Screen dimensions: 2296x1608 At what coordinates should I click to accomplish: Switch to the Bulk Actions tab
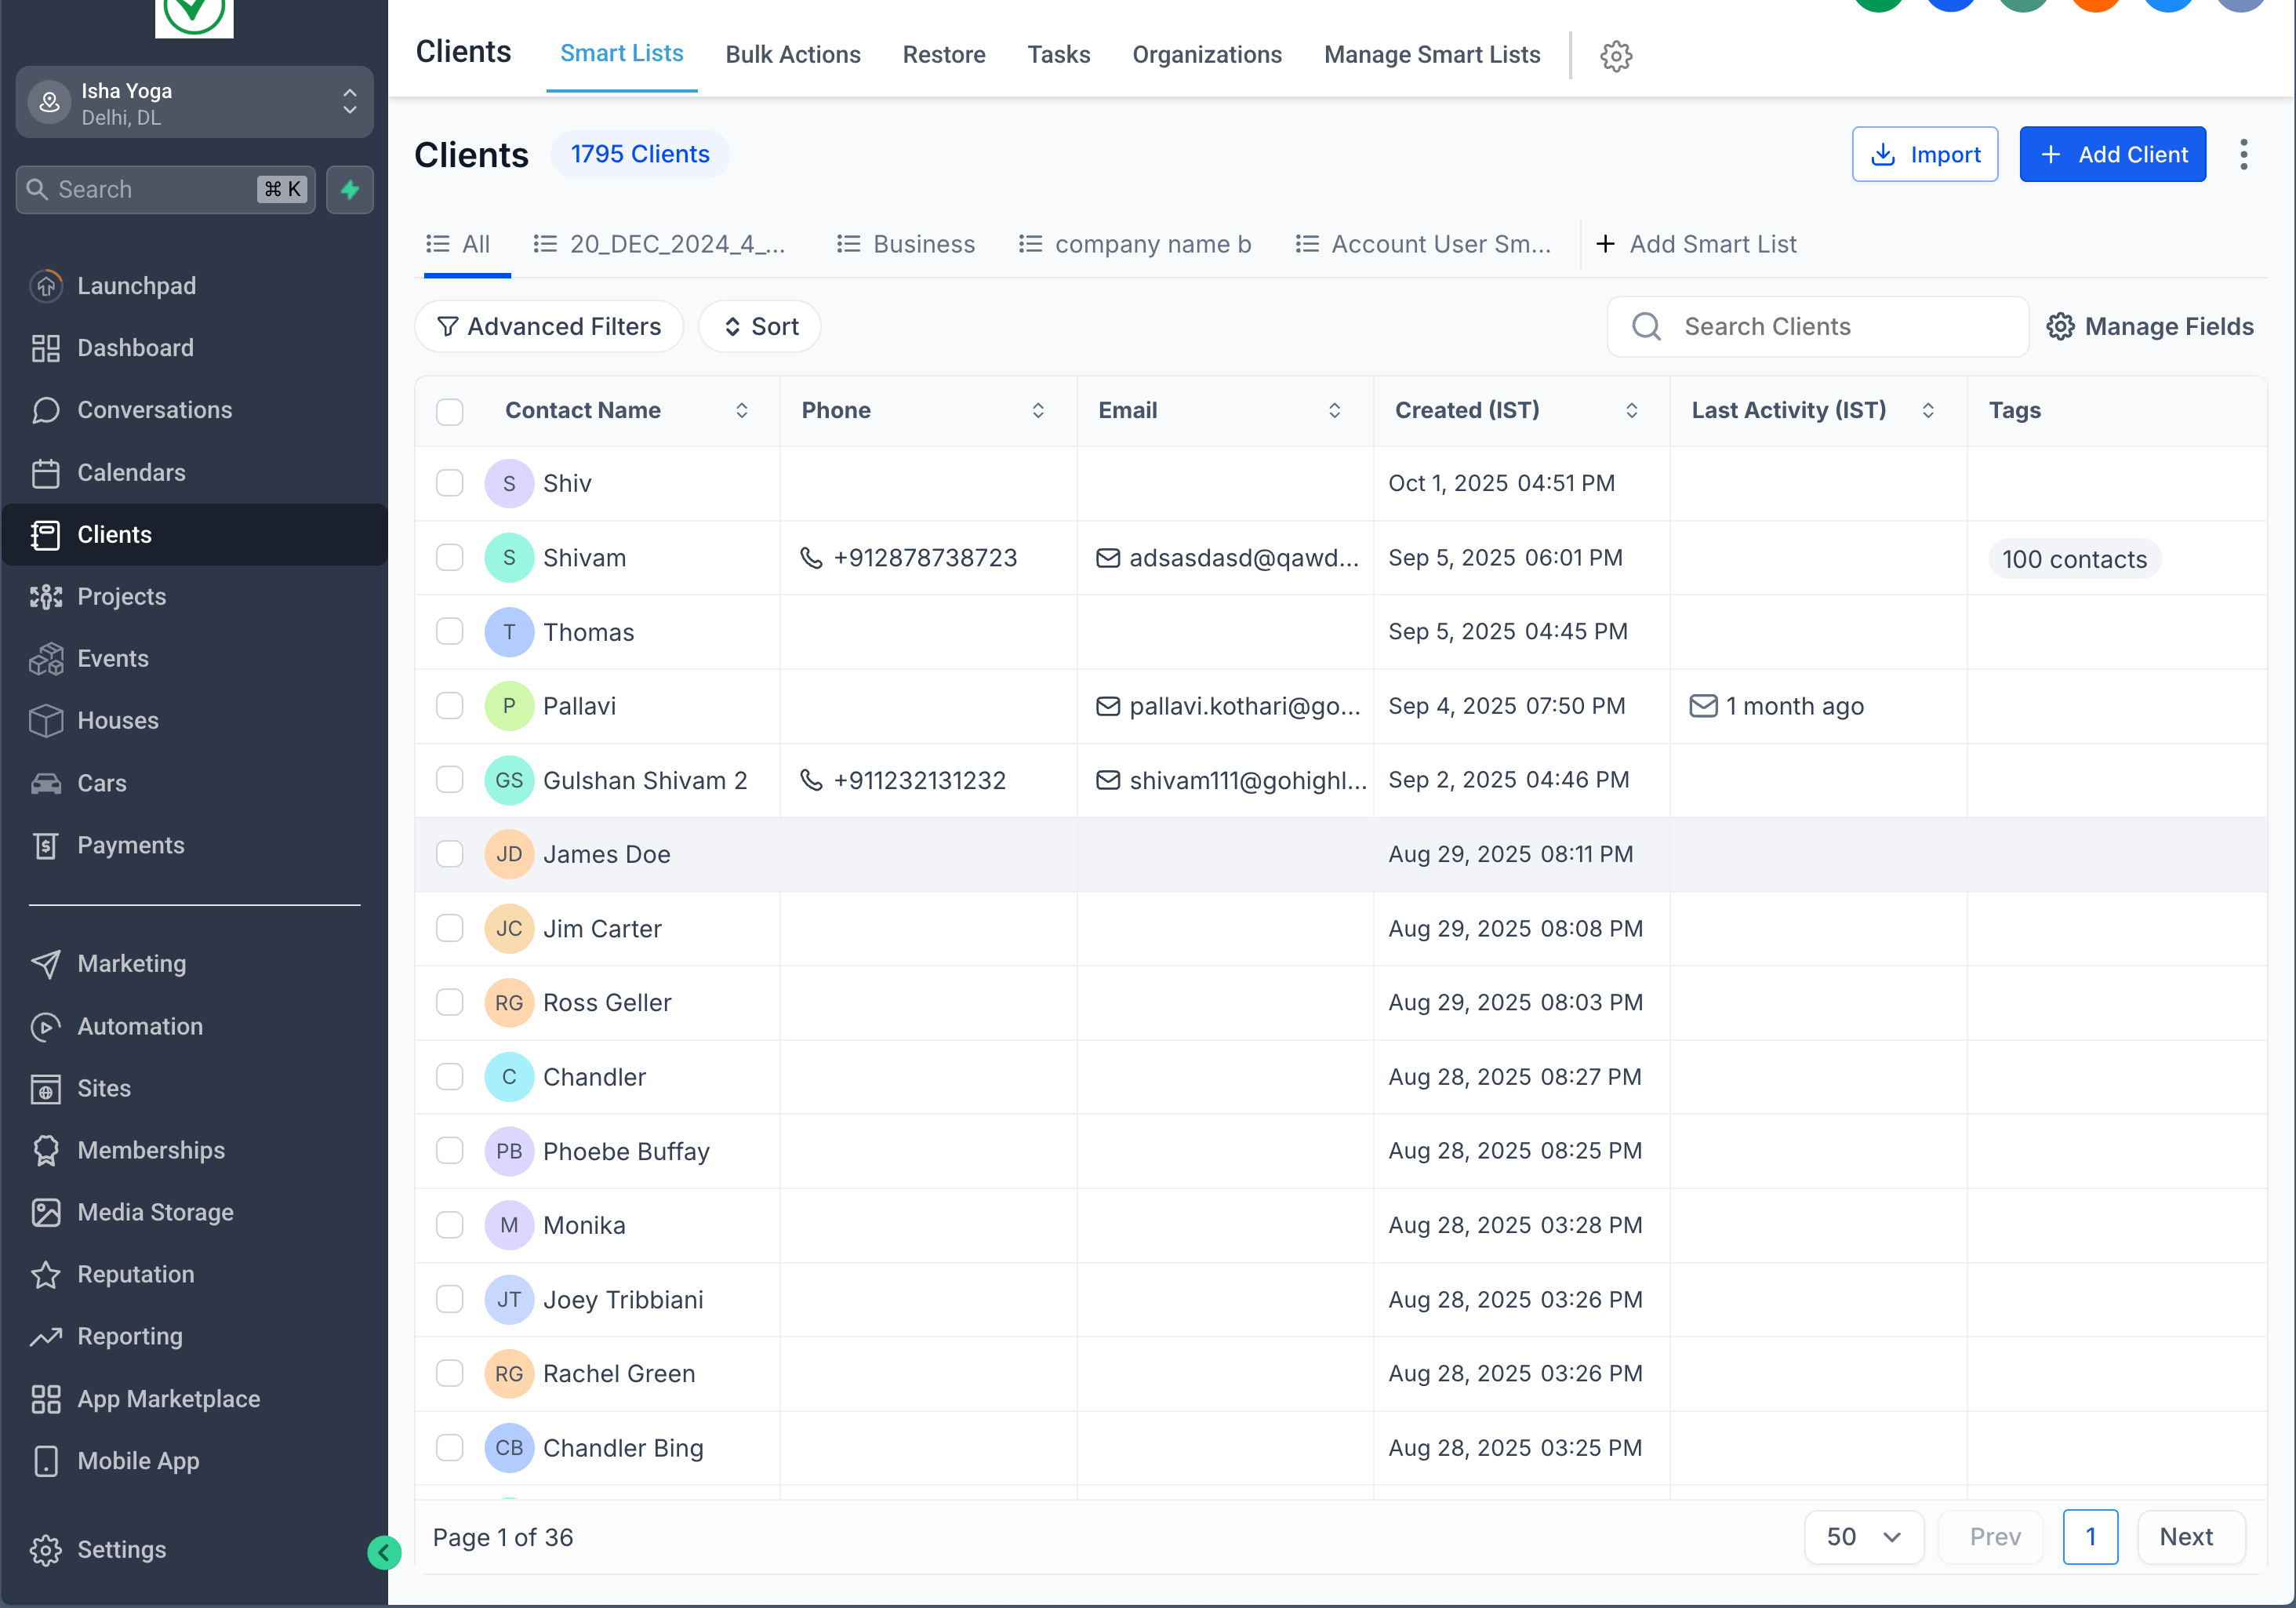pos(793,54)
